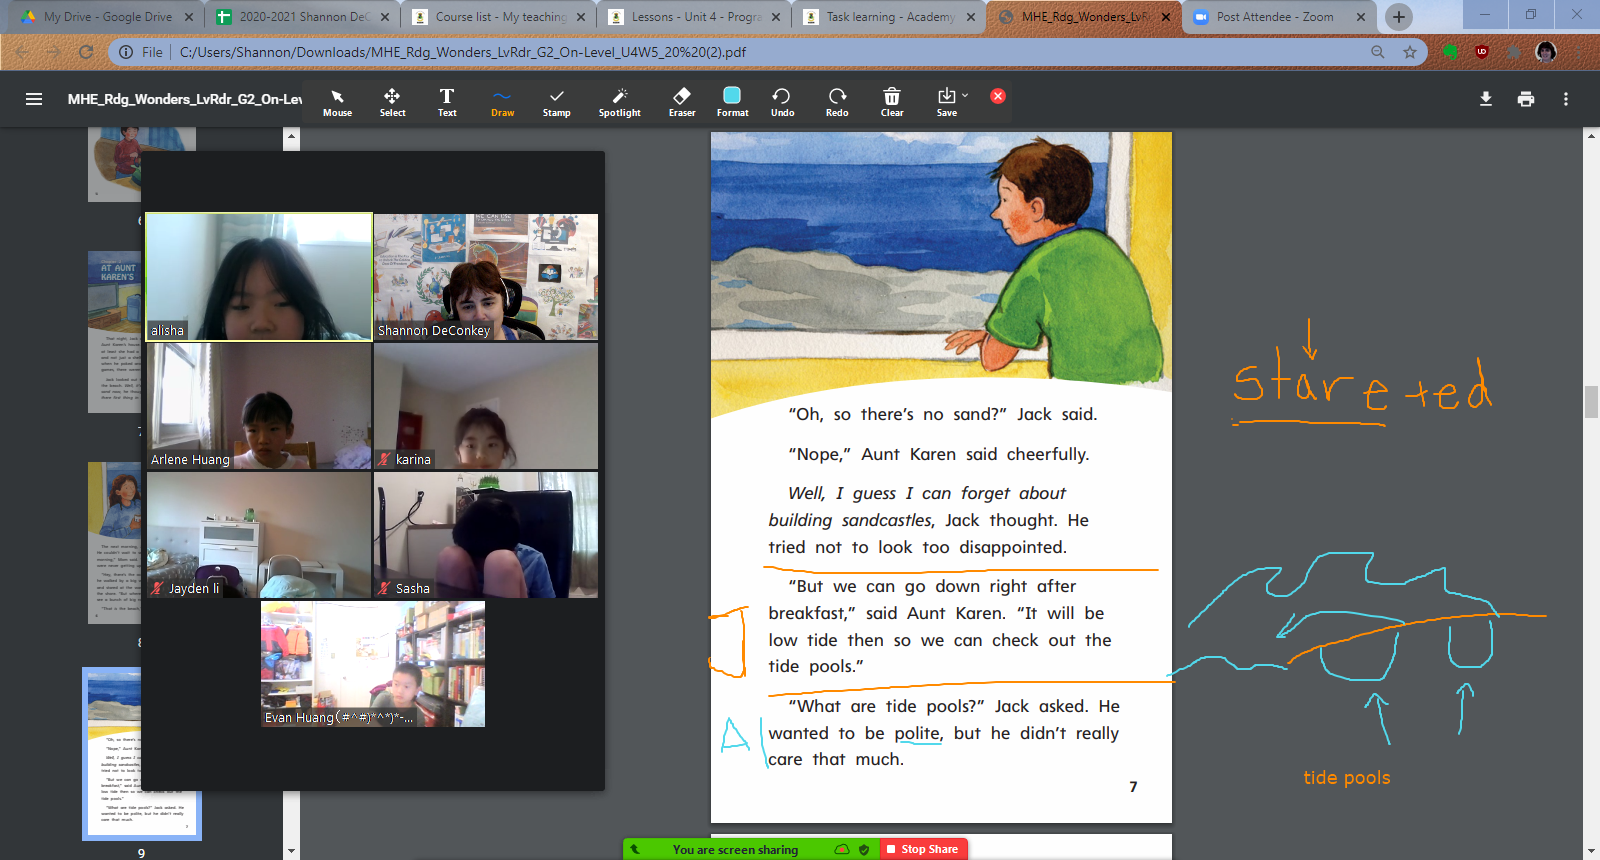Select karina's video tile
The height and width of the screenshot is (860, 1600).
point(486,406)
